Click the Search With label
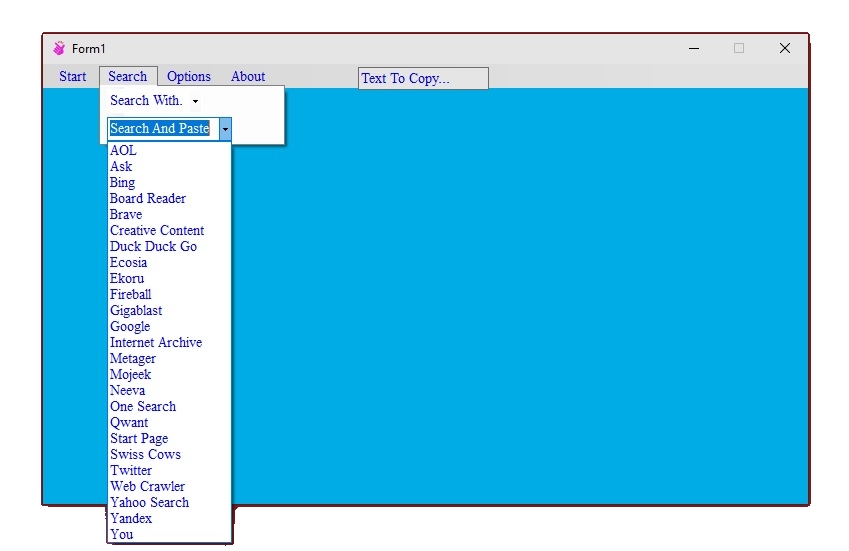 tap(146, 101)
